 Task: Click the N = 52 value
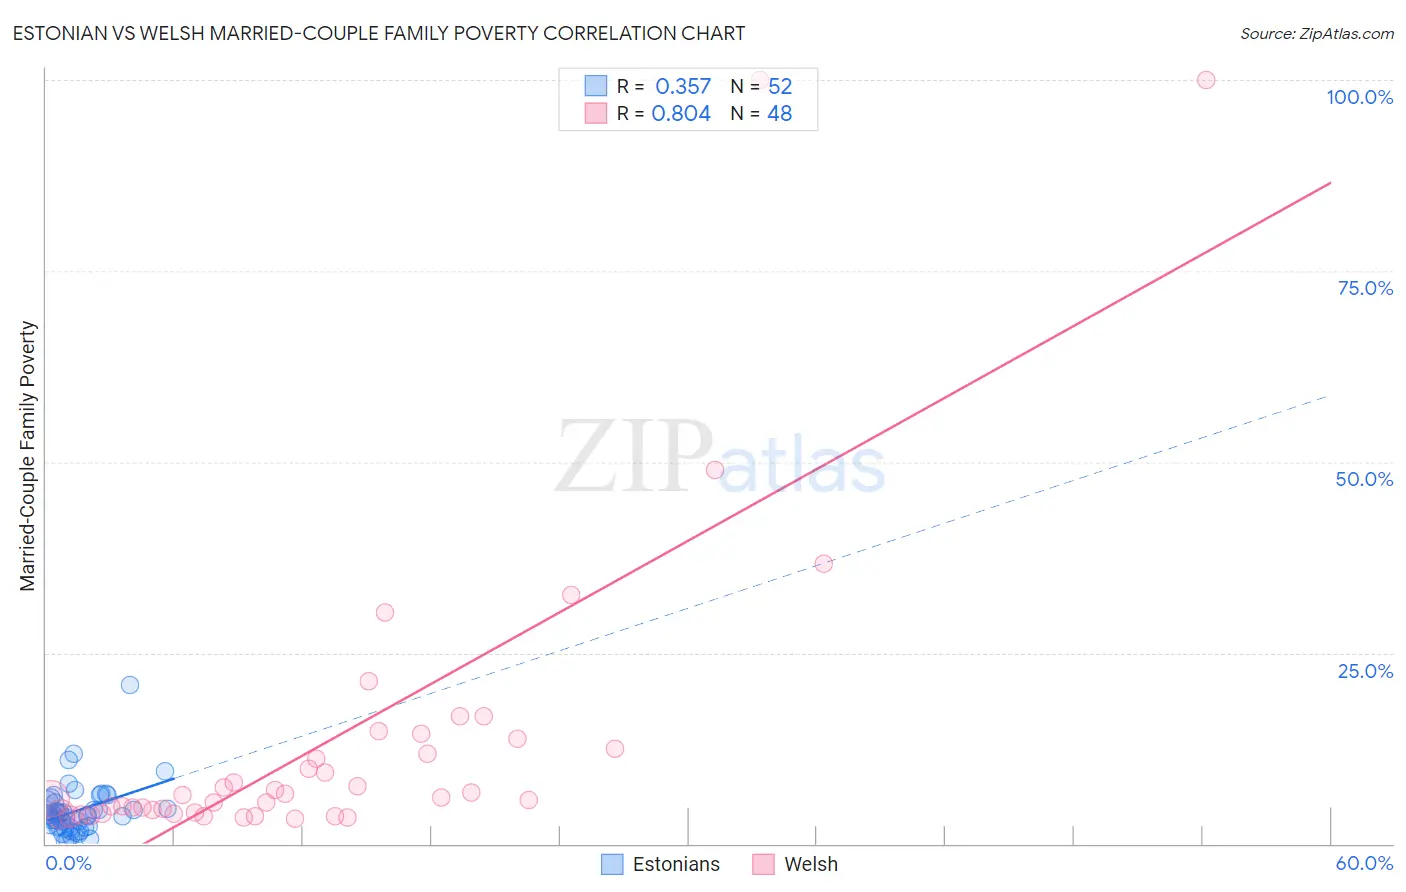761,86
